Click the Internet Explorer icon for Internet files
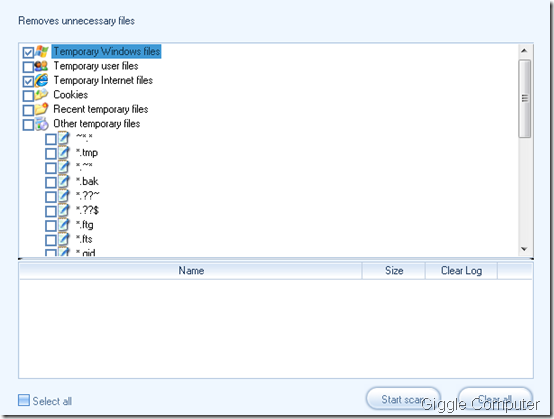 click(x=41, y=81)
